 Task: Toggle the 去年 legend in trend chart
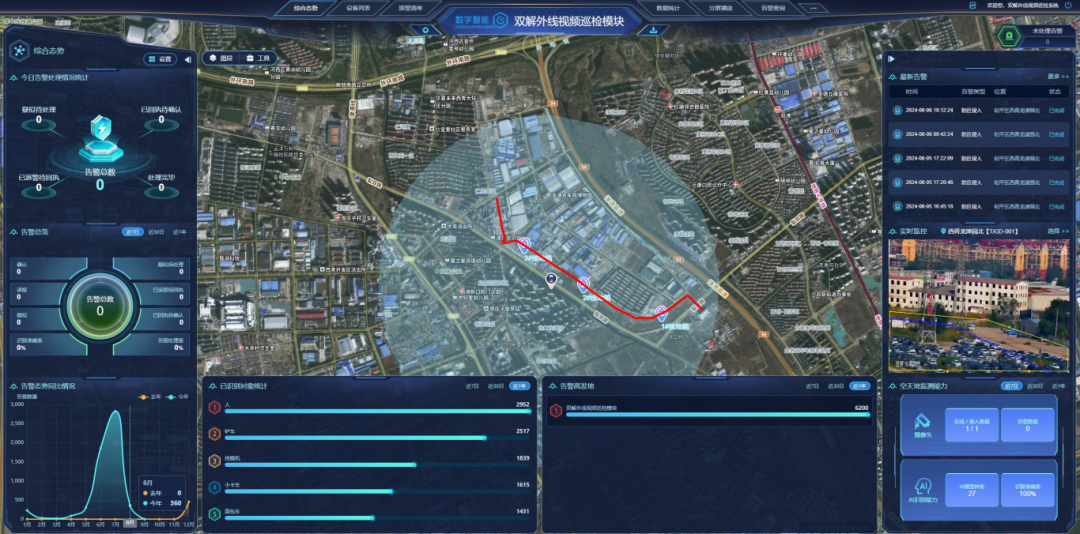coord(150,397)
